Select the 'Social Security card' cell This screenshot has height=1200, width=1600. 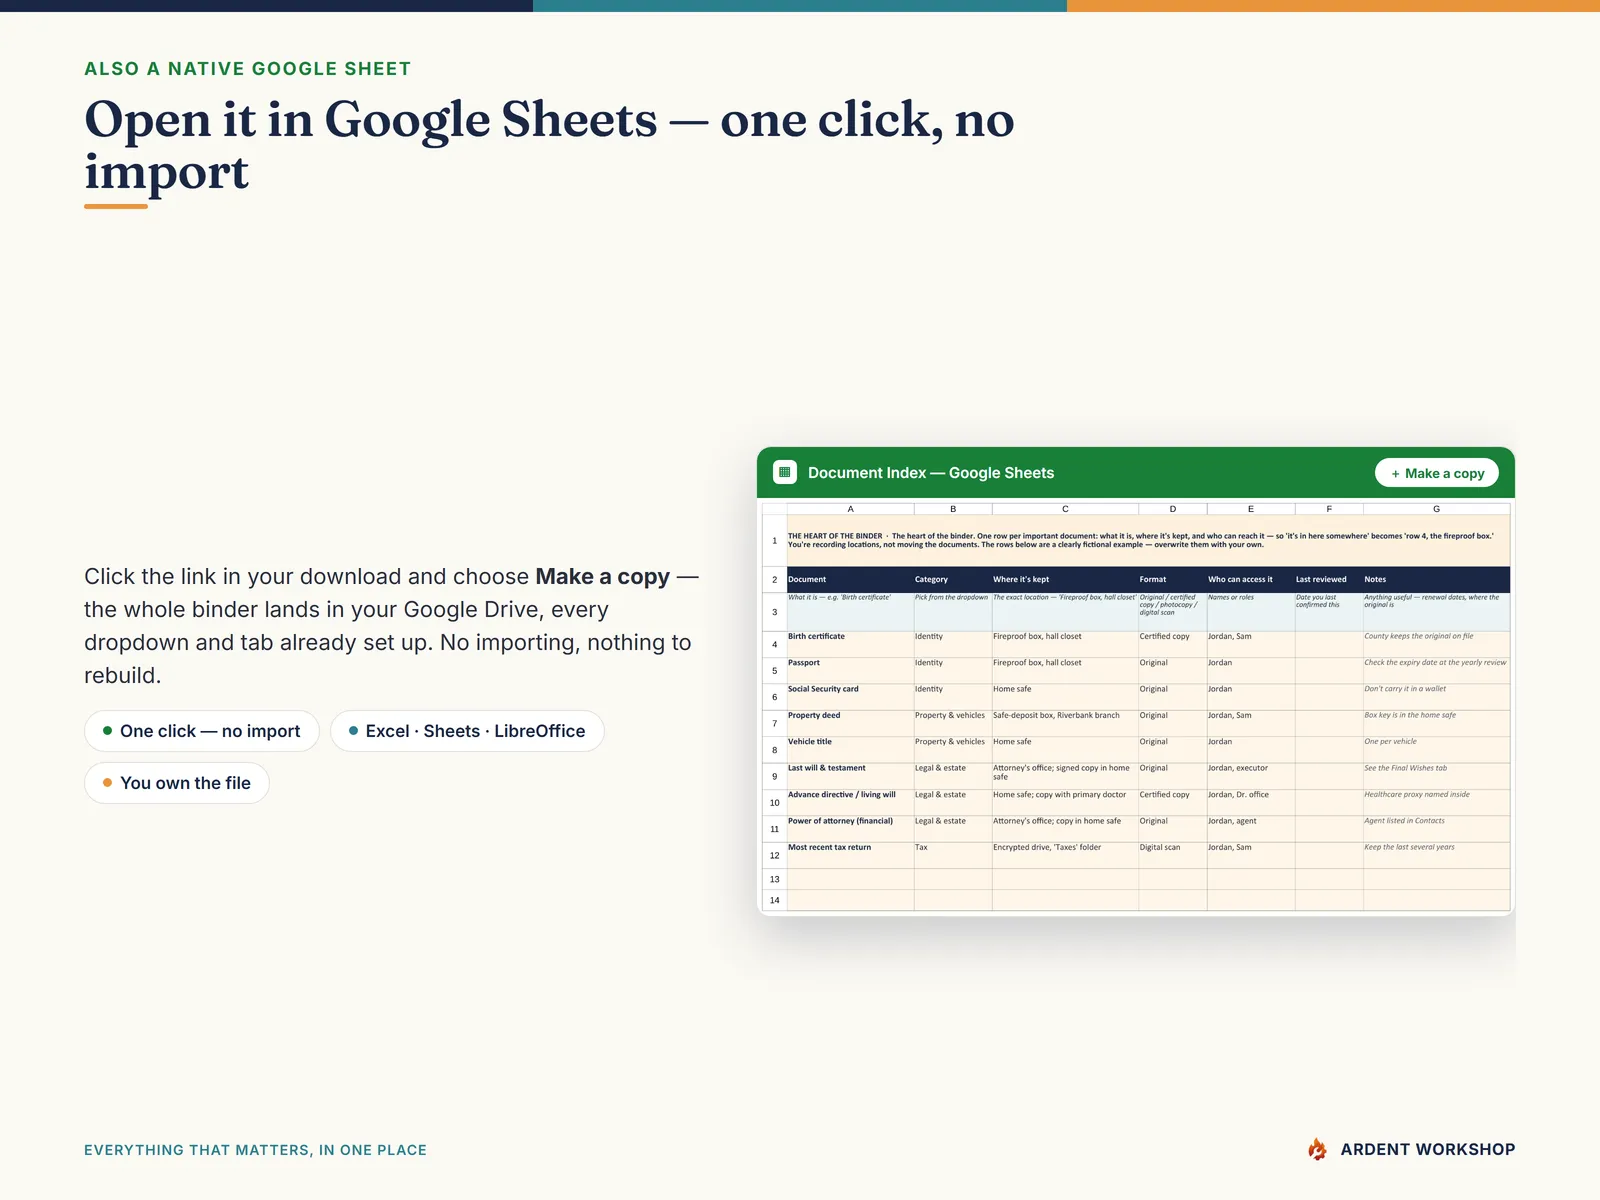point(850,697)
